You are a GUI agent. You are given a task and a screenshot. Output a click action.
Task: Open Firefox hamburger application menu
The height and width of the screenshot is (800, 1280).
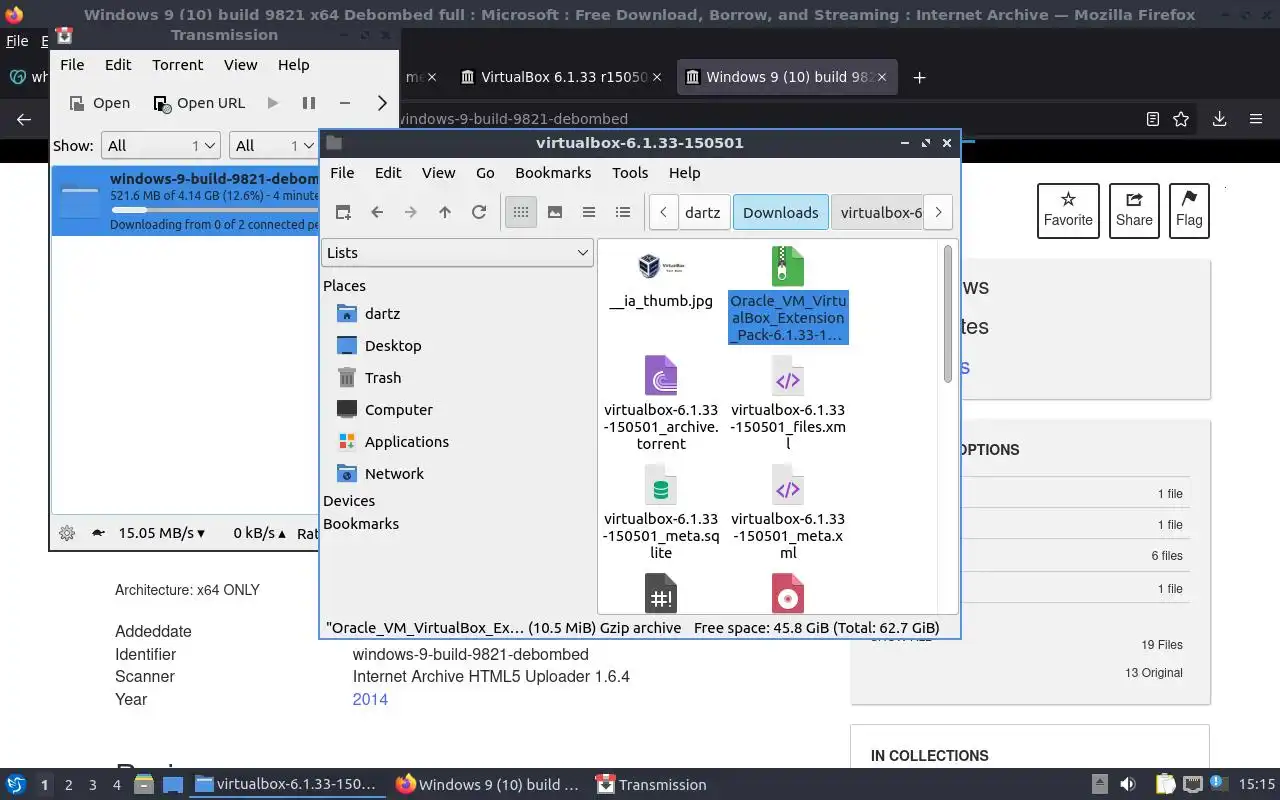coord(1256,119)
